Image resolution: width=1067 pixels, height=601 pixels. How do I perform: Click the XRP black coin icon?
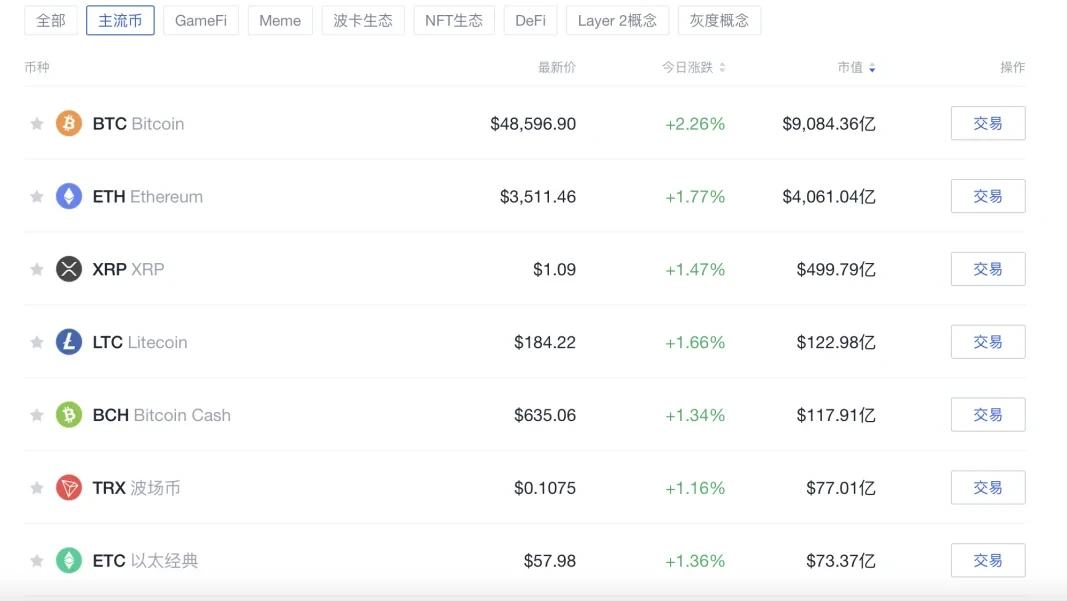pyautogui.click(x=69, y=269)
